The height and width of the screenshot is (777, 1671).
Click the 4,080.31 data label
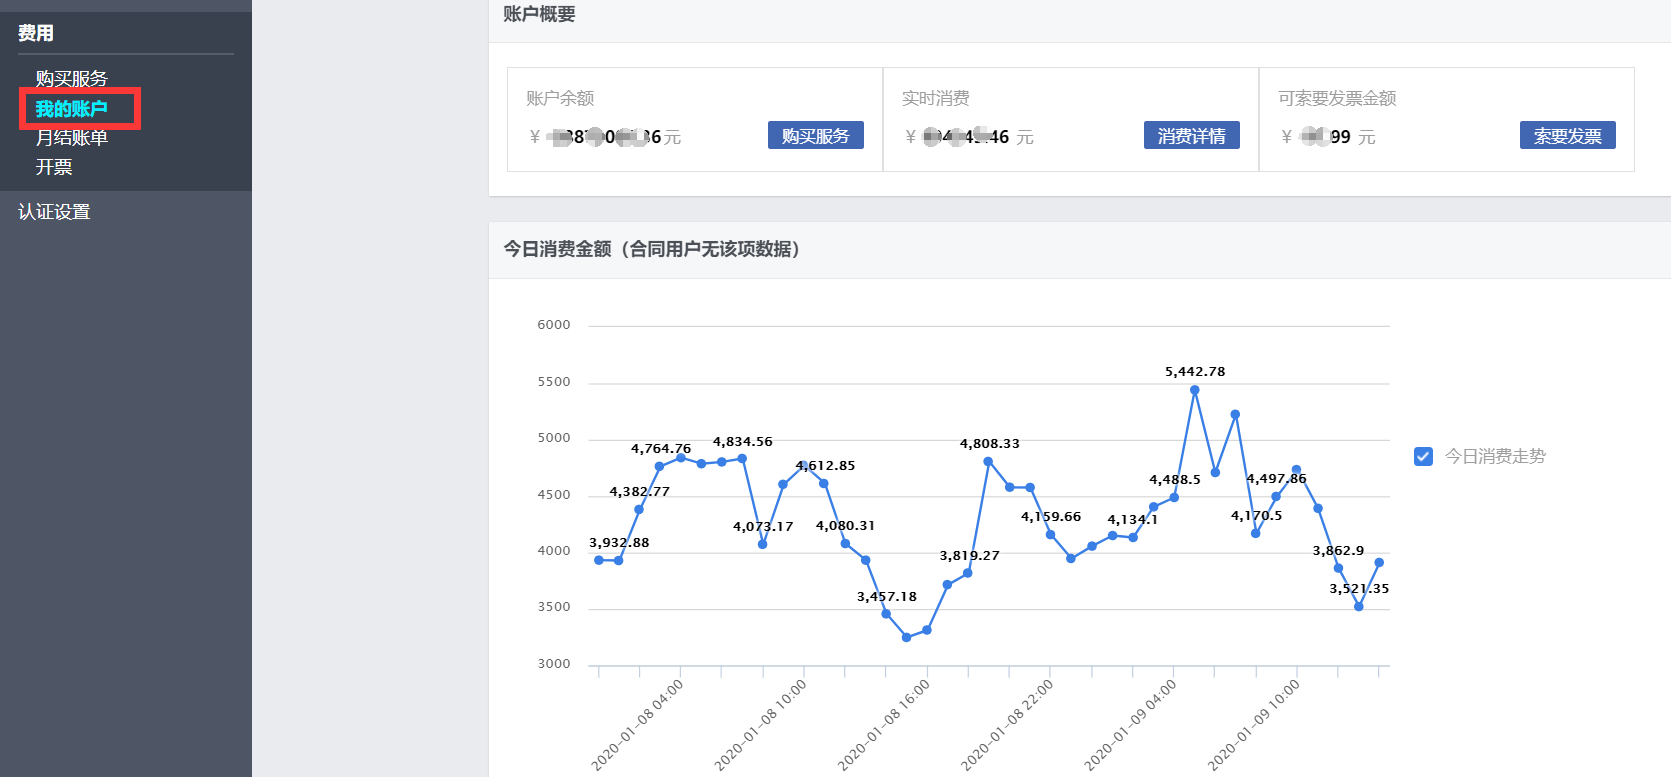(x=845, y=526)
